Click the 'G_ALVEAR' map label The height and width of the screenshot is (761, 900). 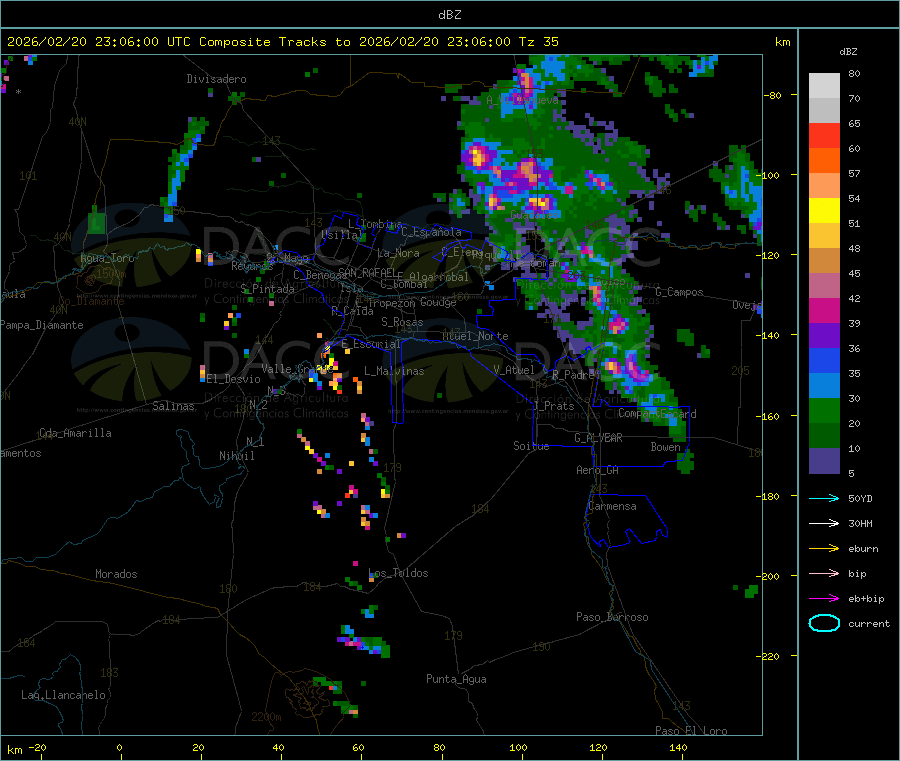(x=598, y=438)
